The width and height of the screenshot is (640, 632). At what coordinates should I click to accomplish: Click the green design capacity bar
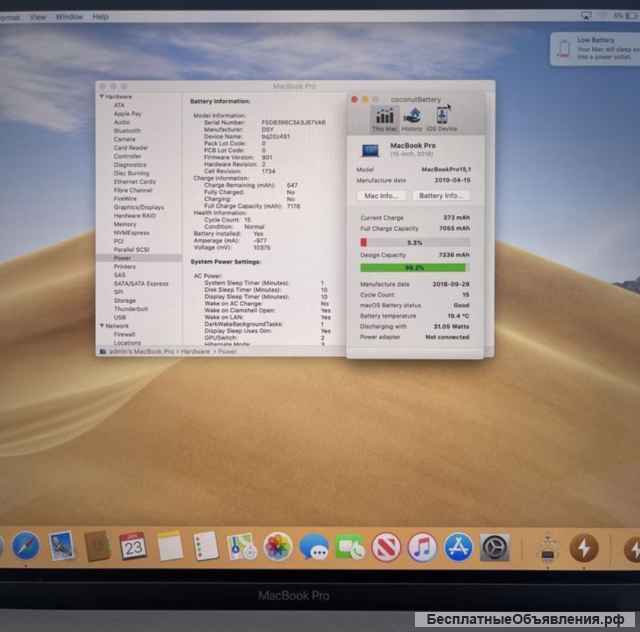[413, 268]
